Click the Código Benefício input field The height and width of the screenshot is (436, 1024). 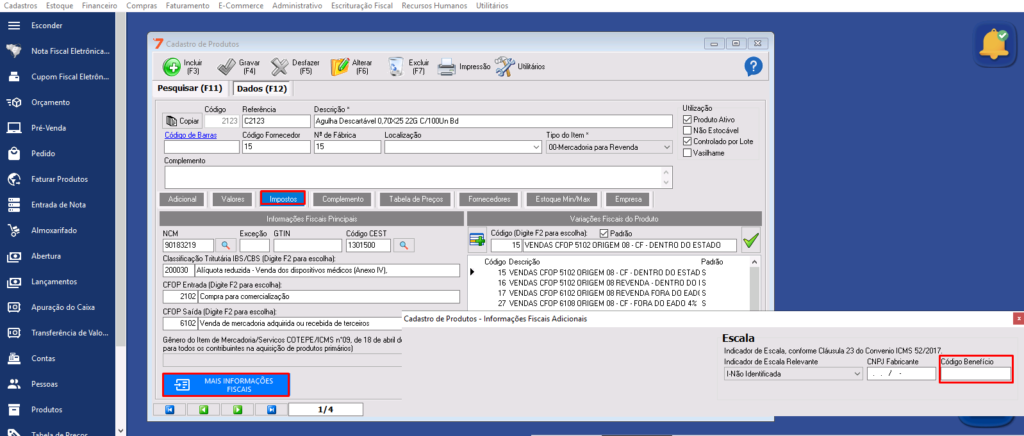click(976, 374)
